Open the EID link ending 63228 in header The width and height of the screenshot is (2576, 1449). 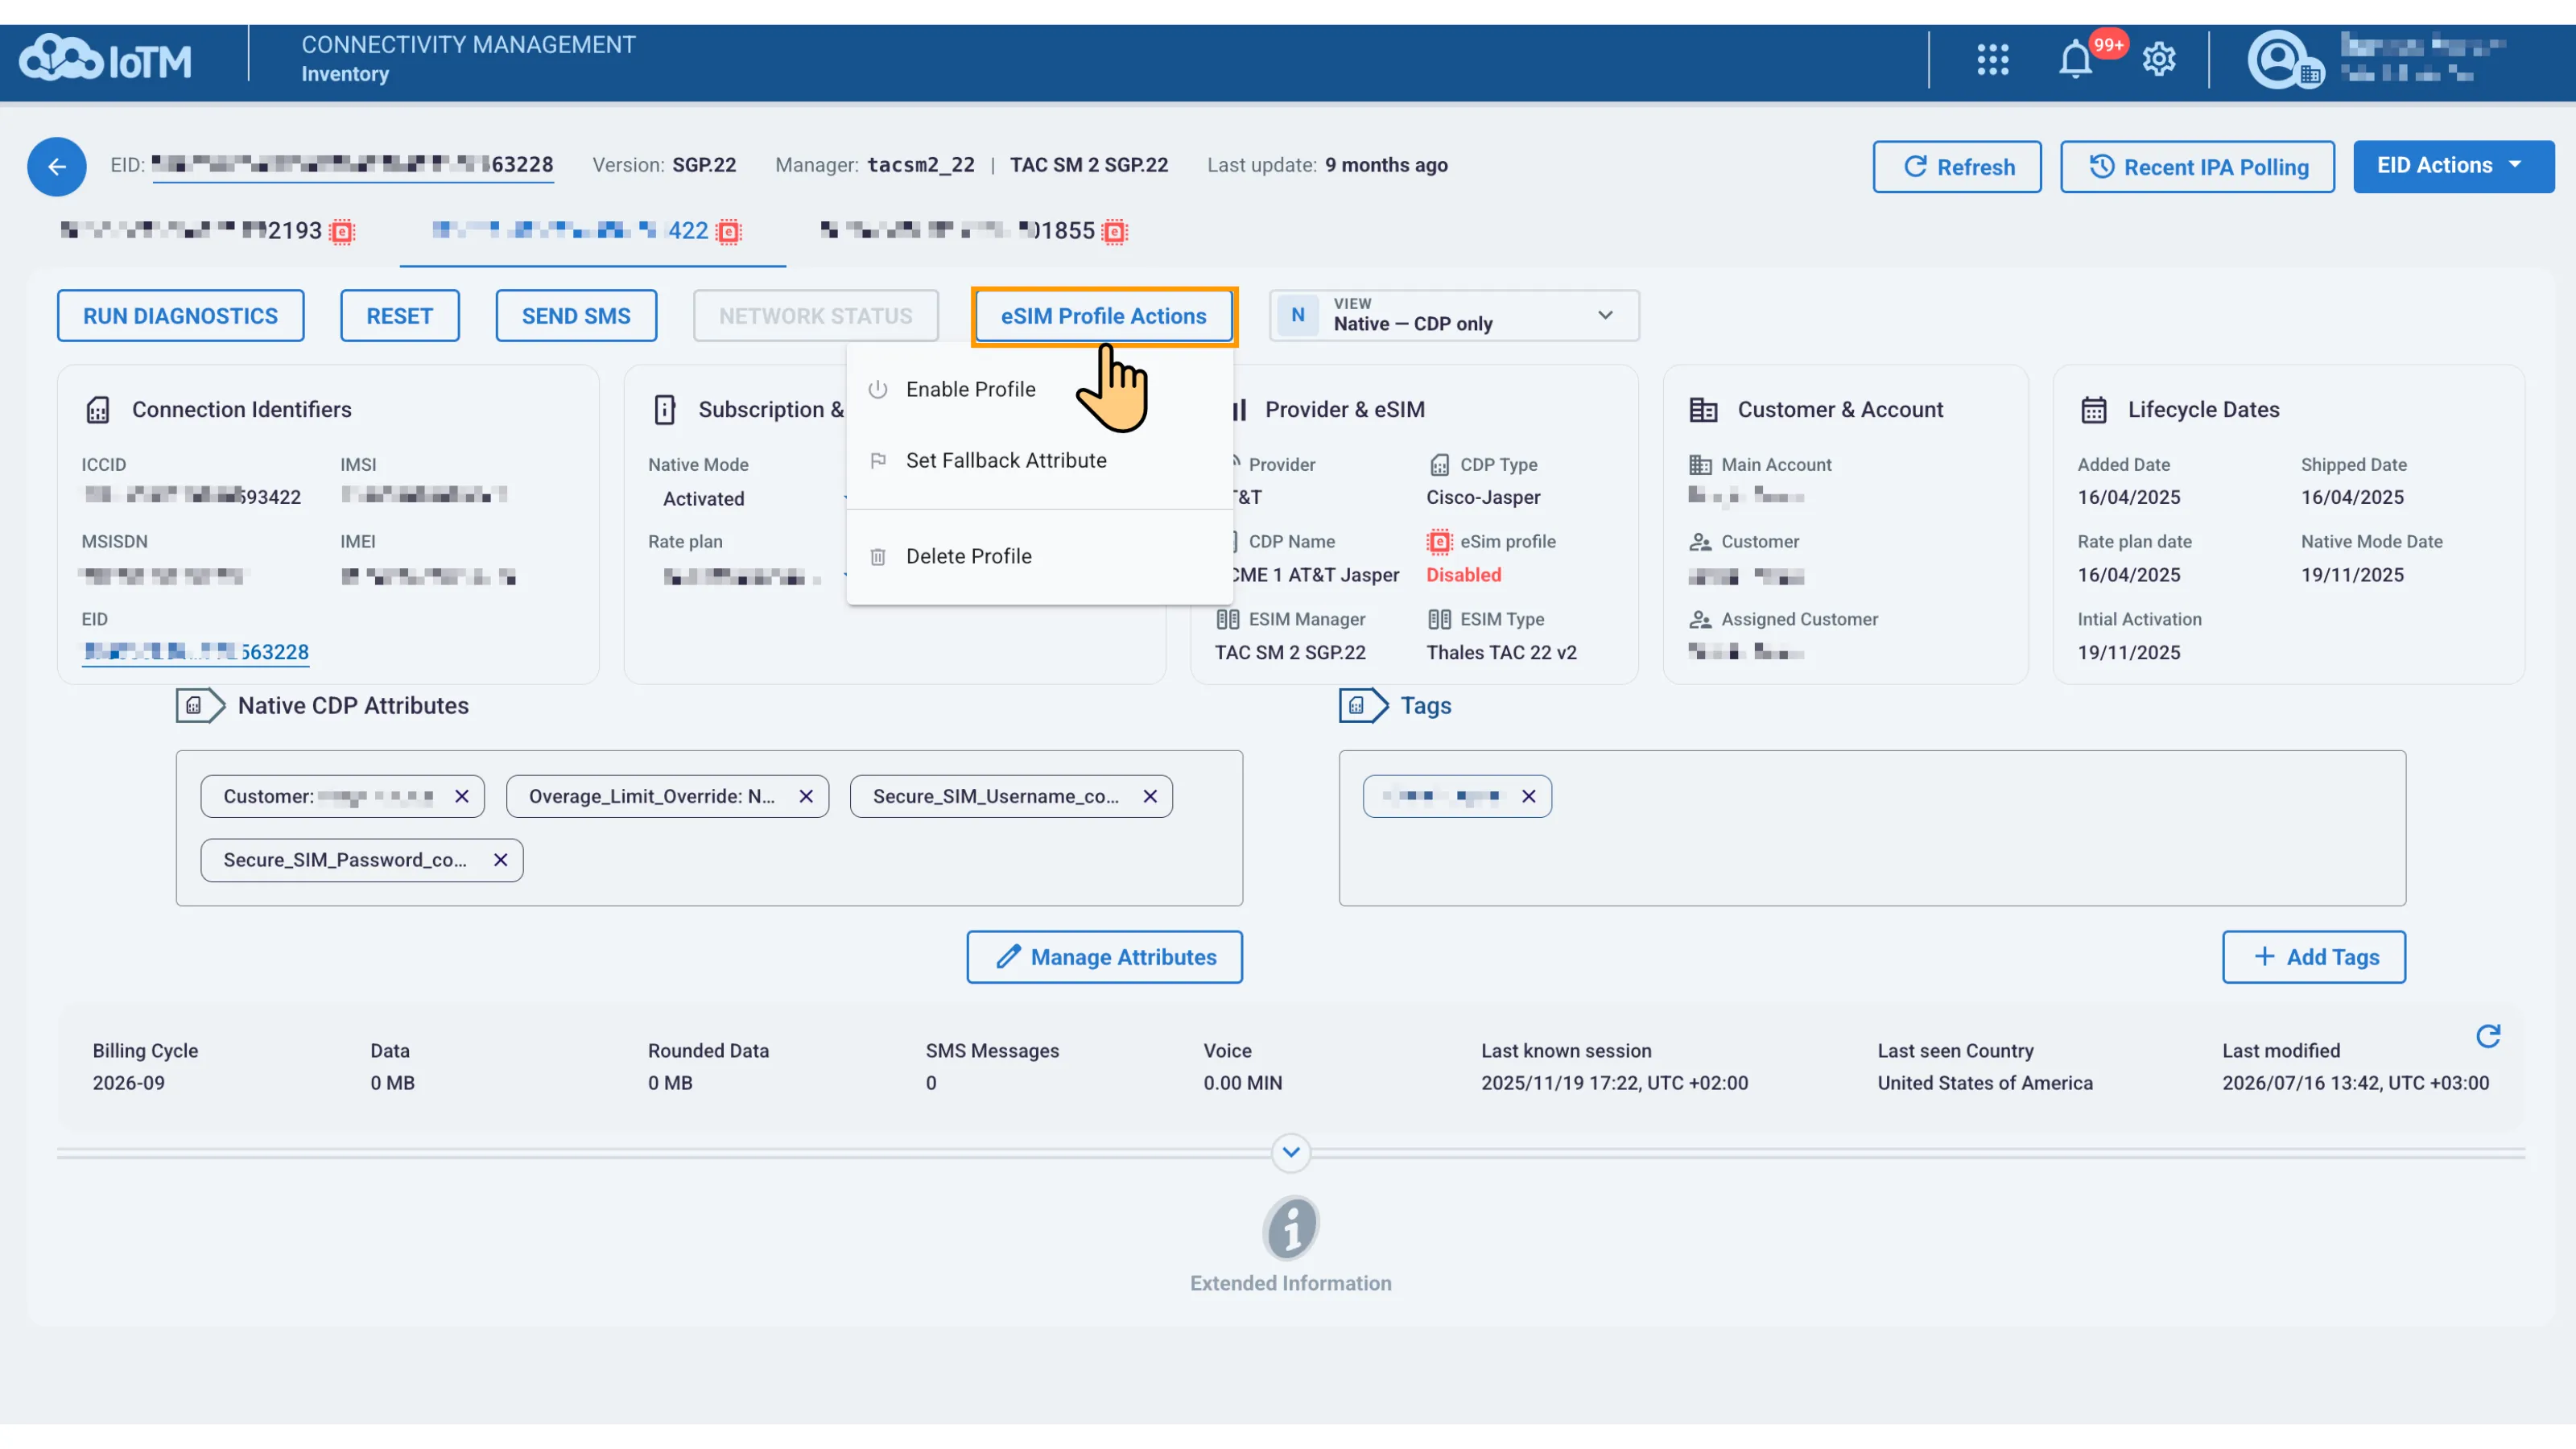[352, 166]
